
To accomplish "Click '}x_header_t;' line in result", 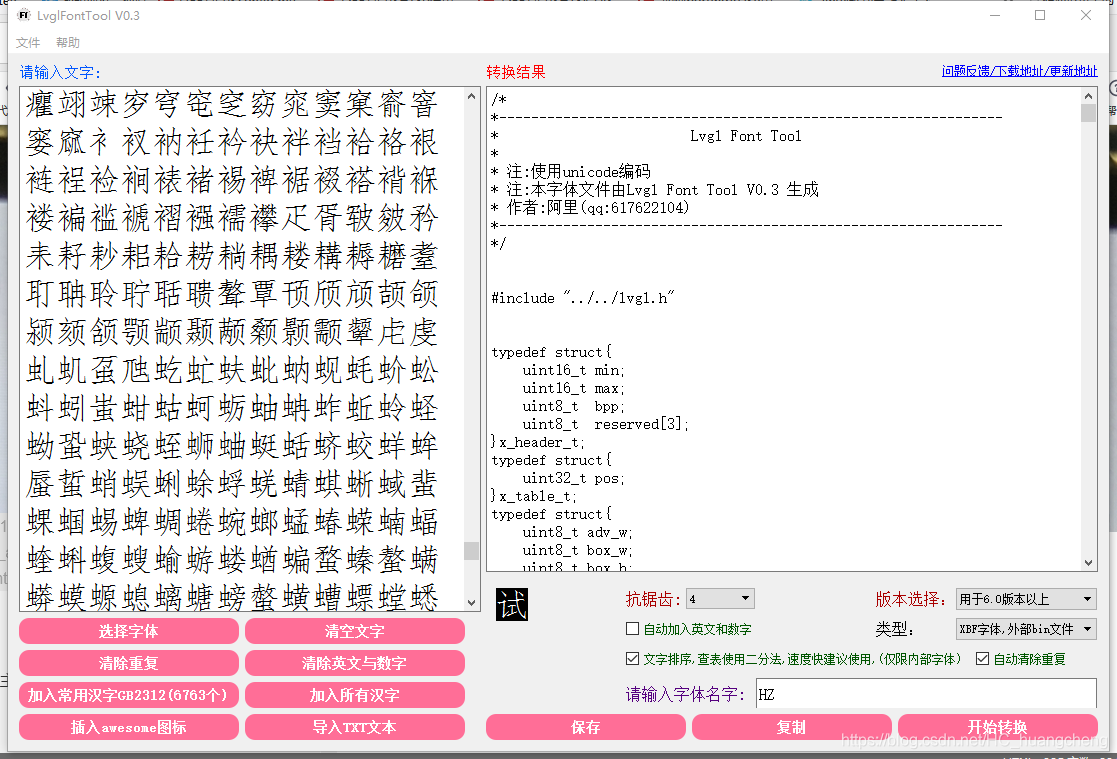I will pyautogui.click(x=538, y=442).
